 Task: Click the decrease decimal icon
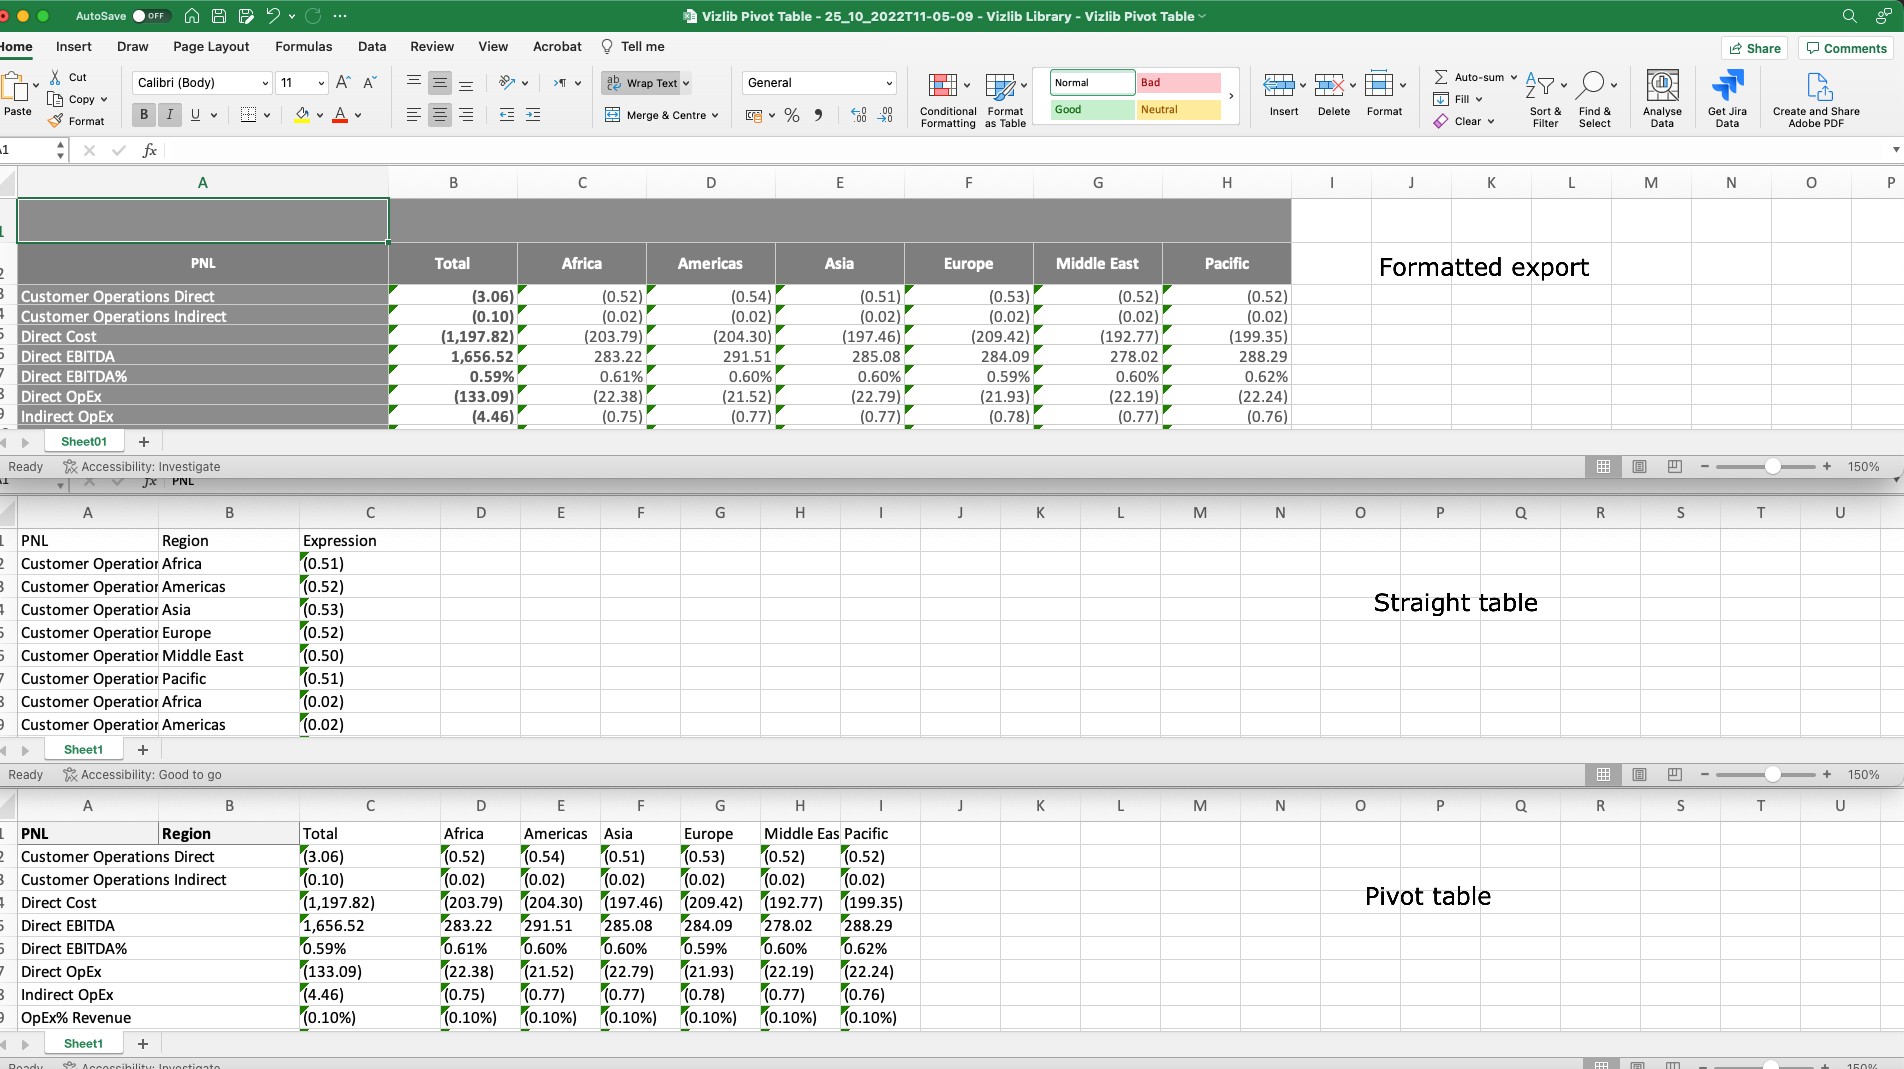coord(886,115)
